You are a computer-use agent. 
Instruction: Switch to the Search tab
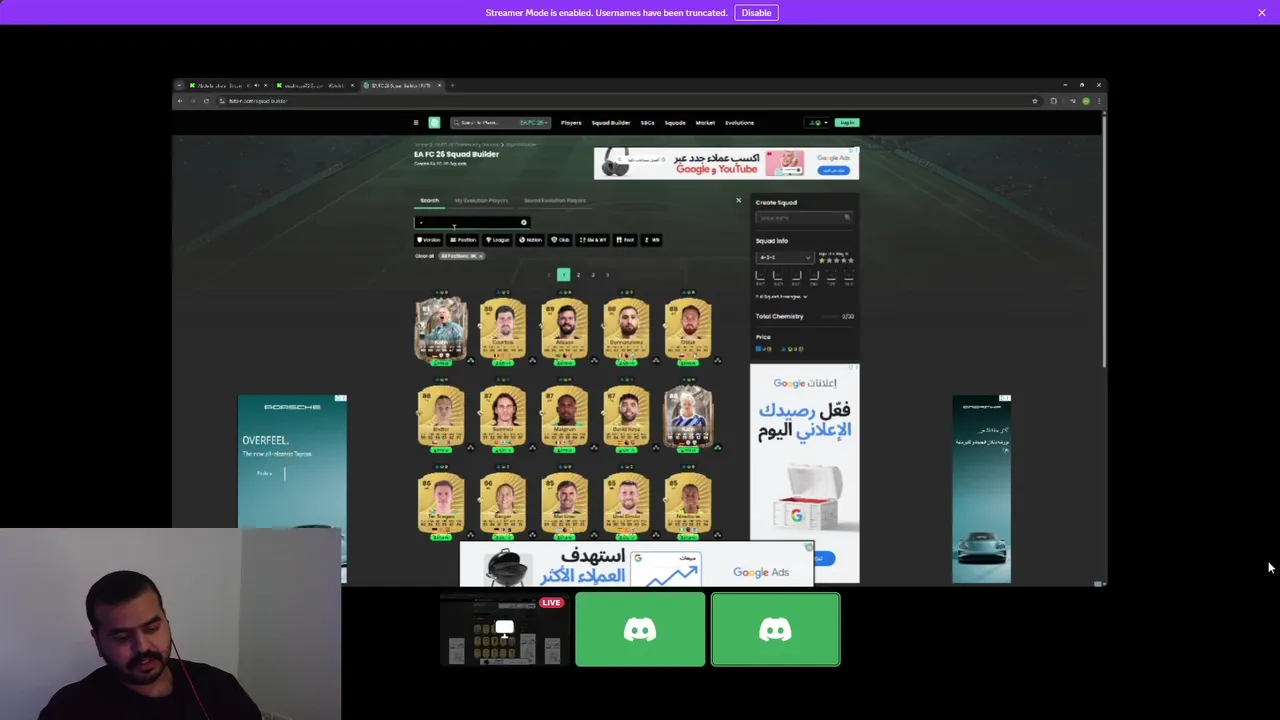pyautogui.click(x=429, y=201)
